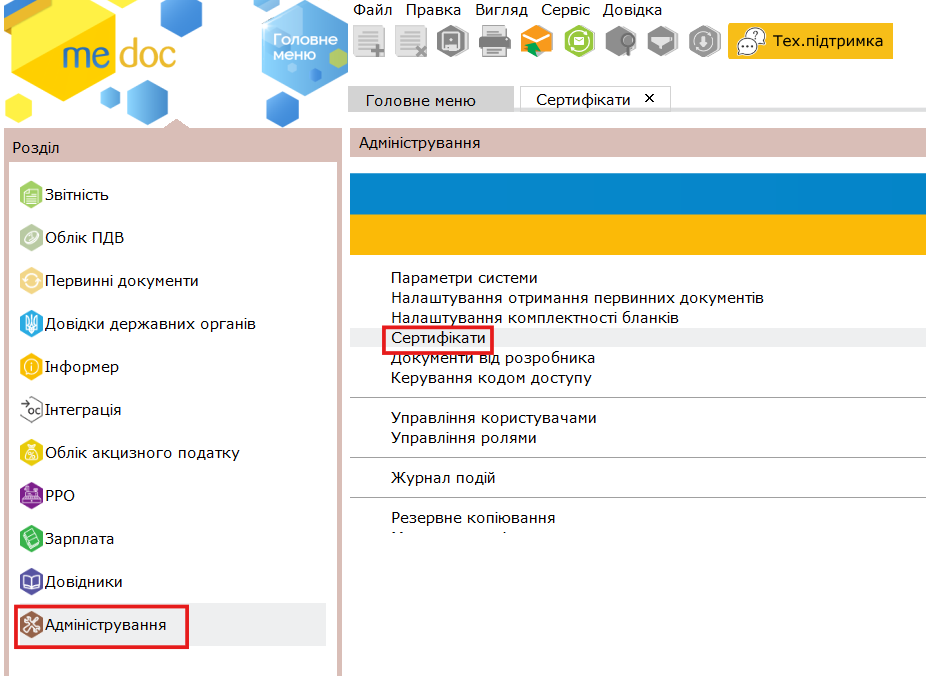Open the Файл menu
Viewport: 926px width, 676px height.
(373, 10)
